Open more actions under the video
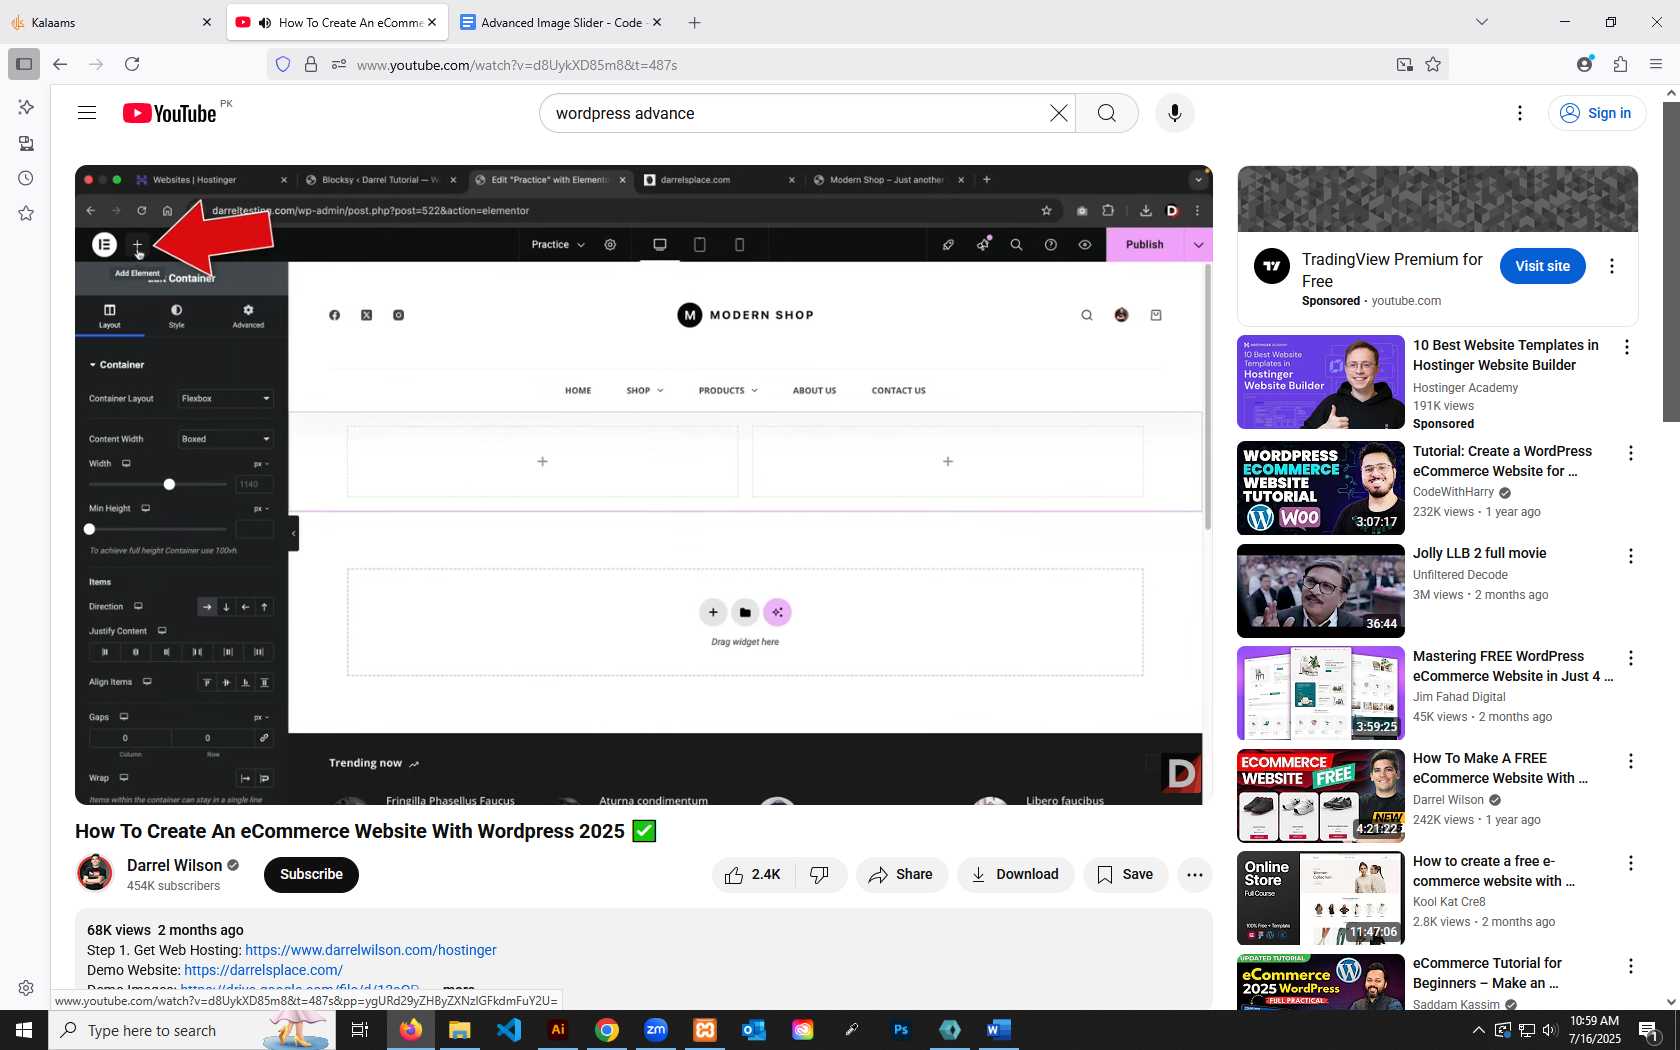The height and width of the screenshot is (1050, 1680). [x=1194, y=874]
